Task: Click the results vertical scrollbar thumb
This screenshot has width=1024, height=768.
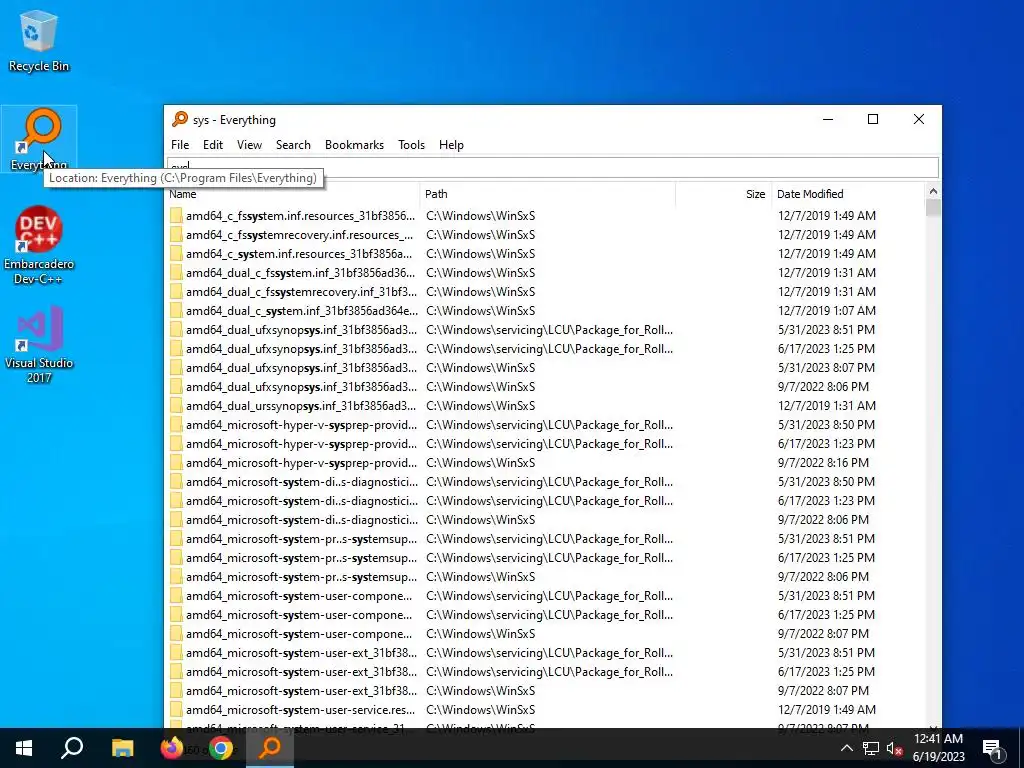Action: [933, 208]
